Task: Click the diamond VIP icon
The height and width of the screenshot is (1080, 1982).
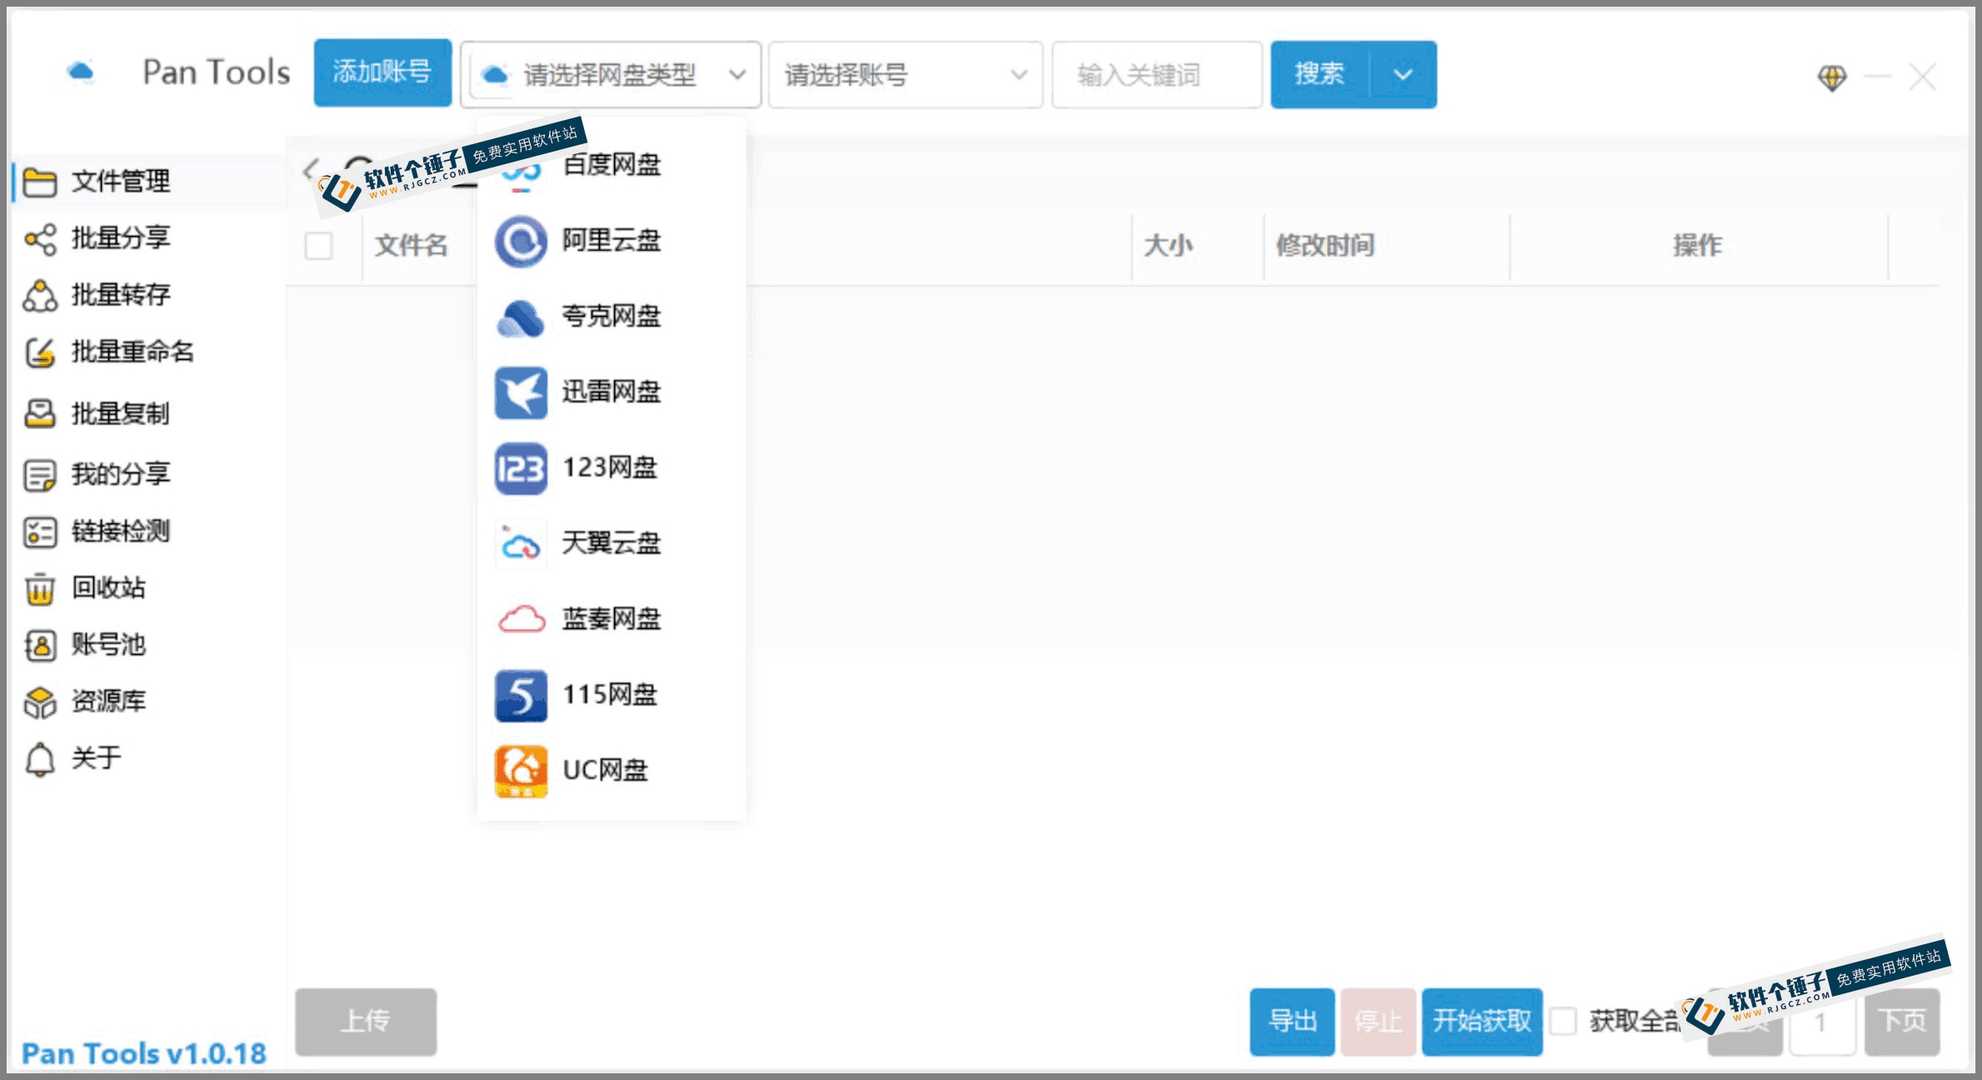Action: click(x=1832, y=77)
